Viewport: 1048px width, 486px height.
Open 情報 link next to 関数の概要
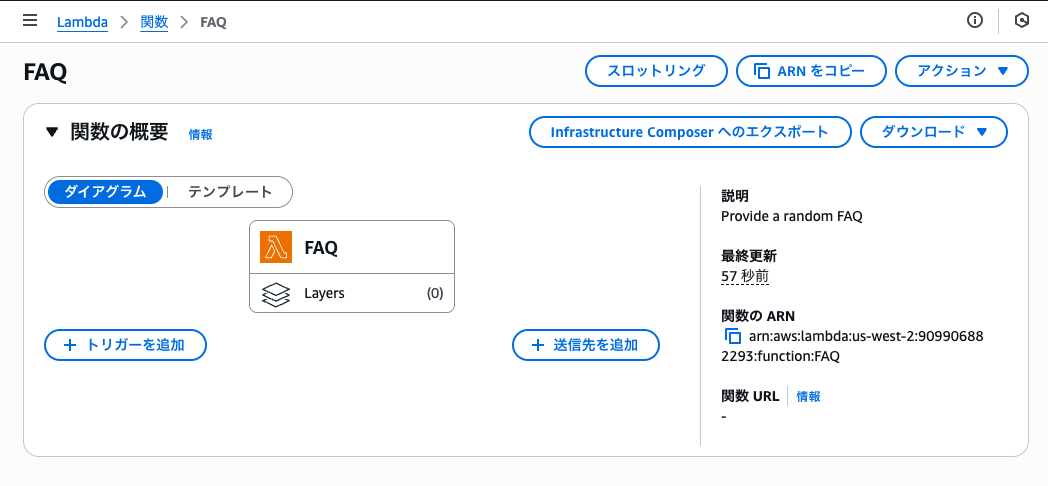200,134
